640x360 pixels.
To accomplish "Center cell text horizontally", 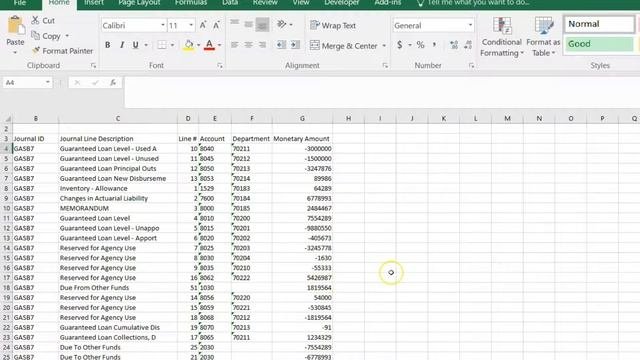I will (x=249, y=45).
